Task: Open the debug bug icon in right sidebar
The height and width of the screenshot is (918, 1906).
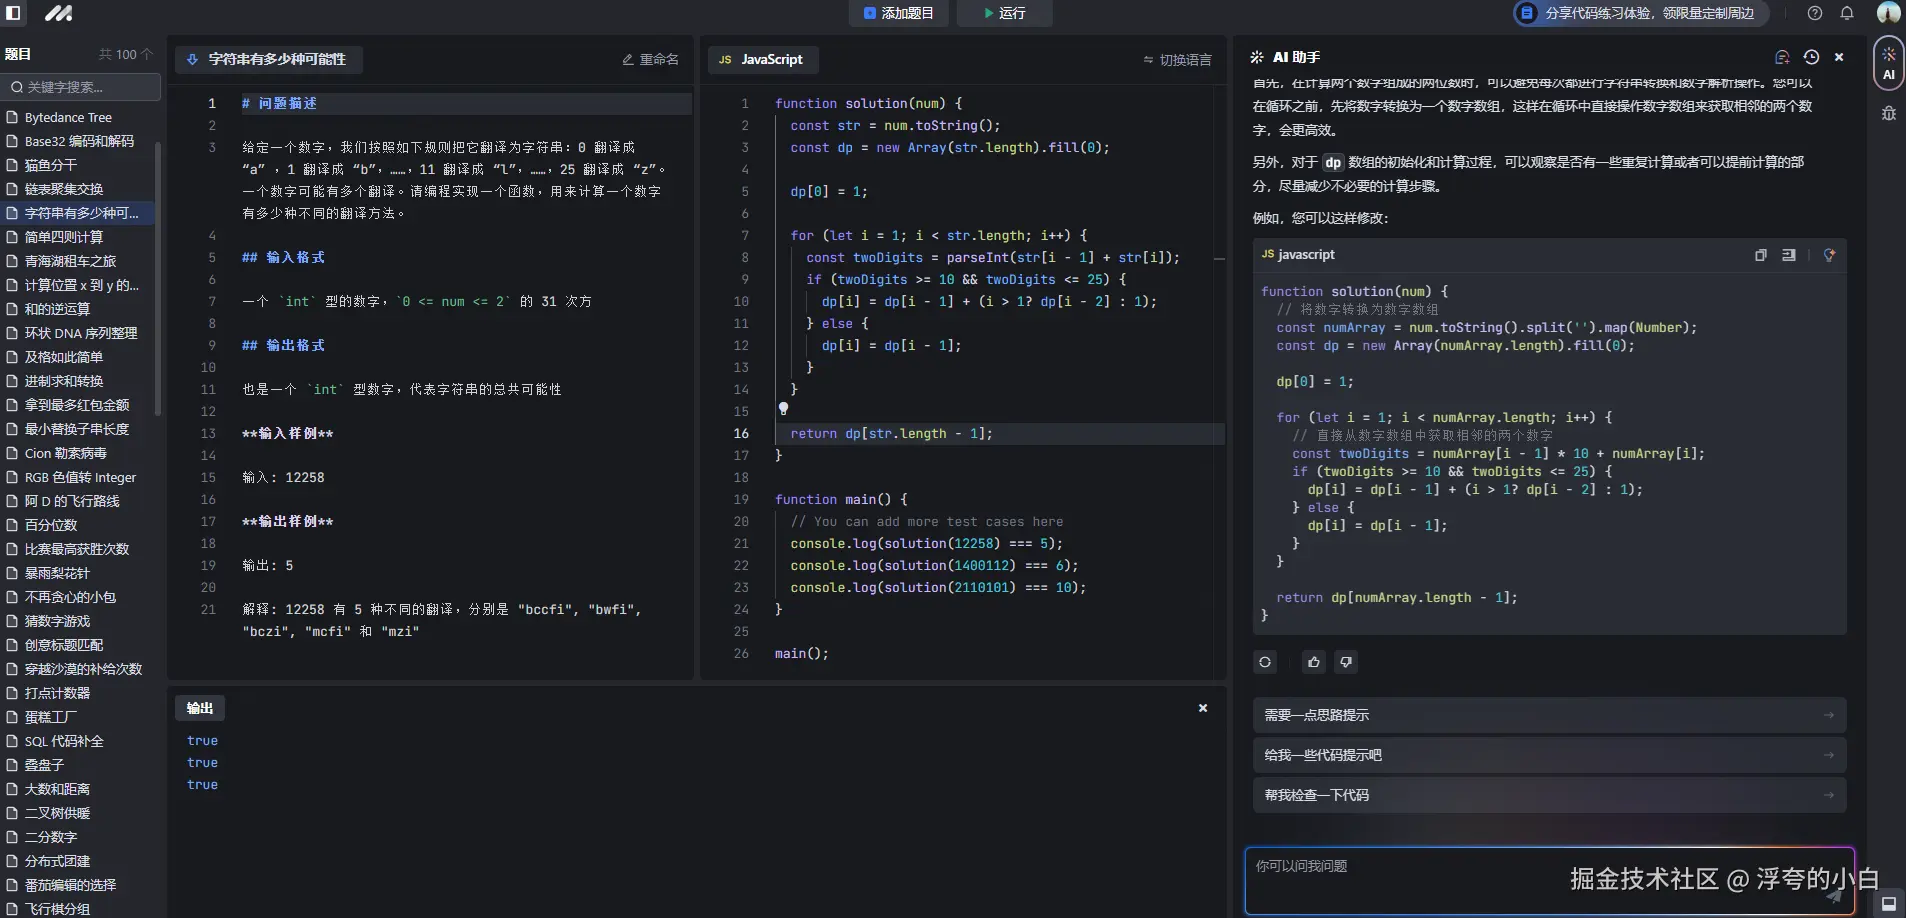Action: 1888,113
